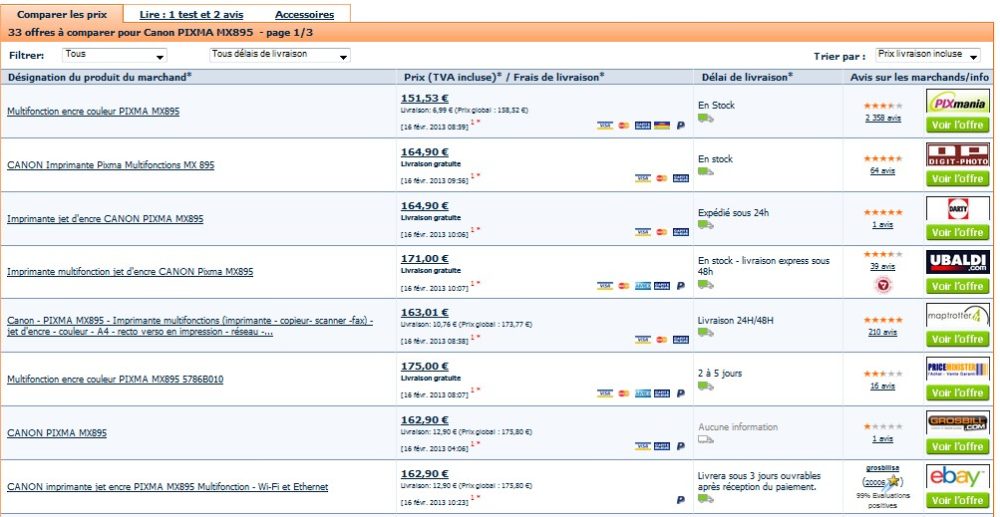This screenshot has height=517, width=1000.
Task: Open 'Multifonction encre couleur PIXMA MX895' link without 5786B010
Action: [x=93, y=111]
